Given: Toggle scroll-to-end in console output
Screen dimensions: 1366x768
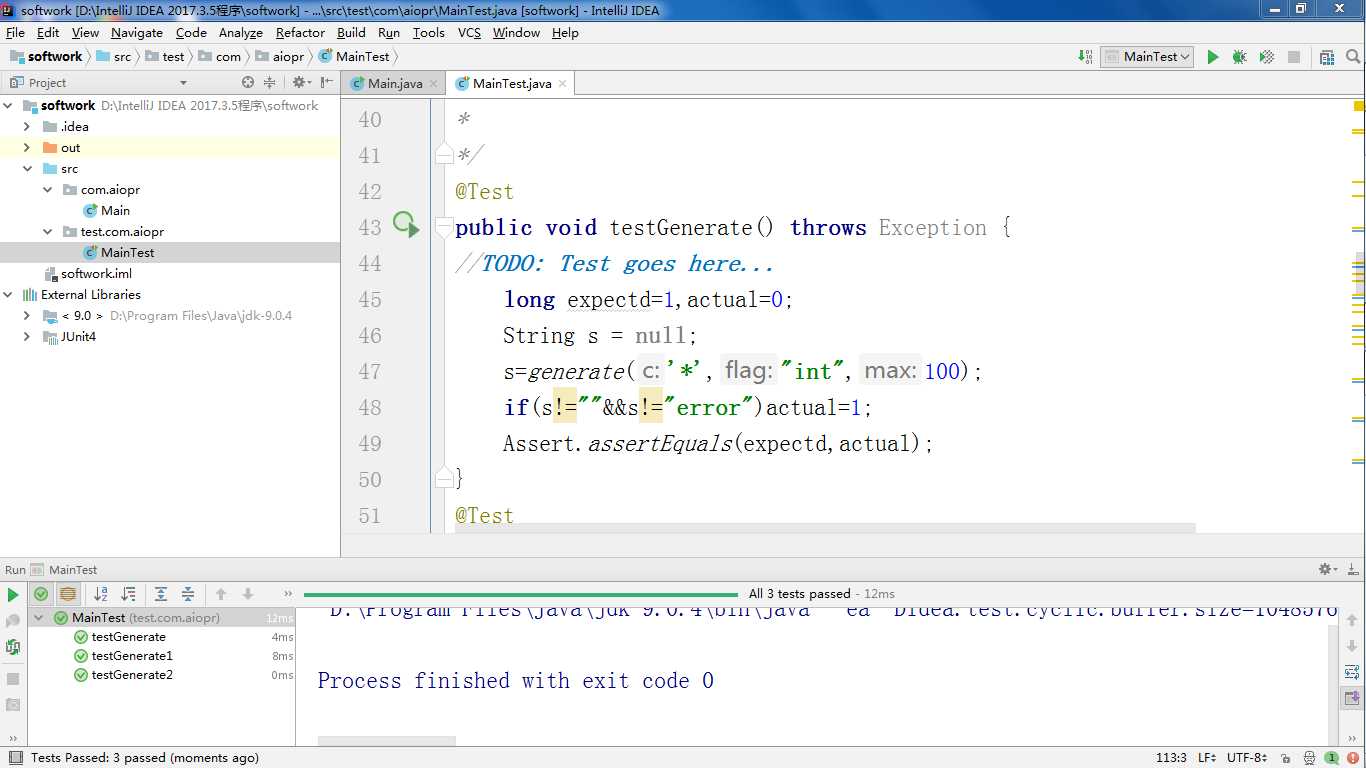Looking at the screenshot, I should coord(1352,698).
